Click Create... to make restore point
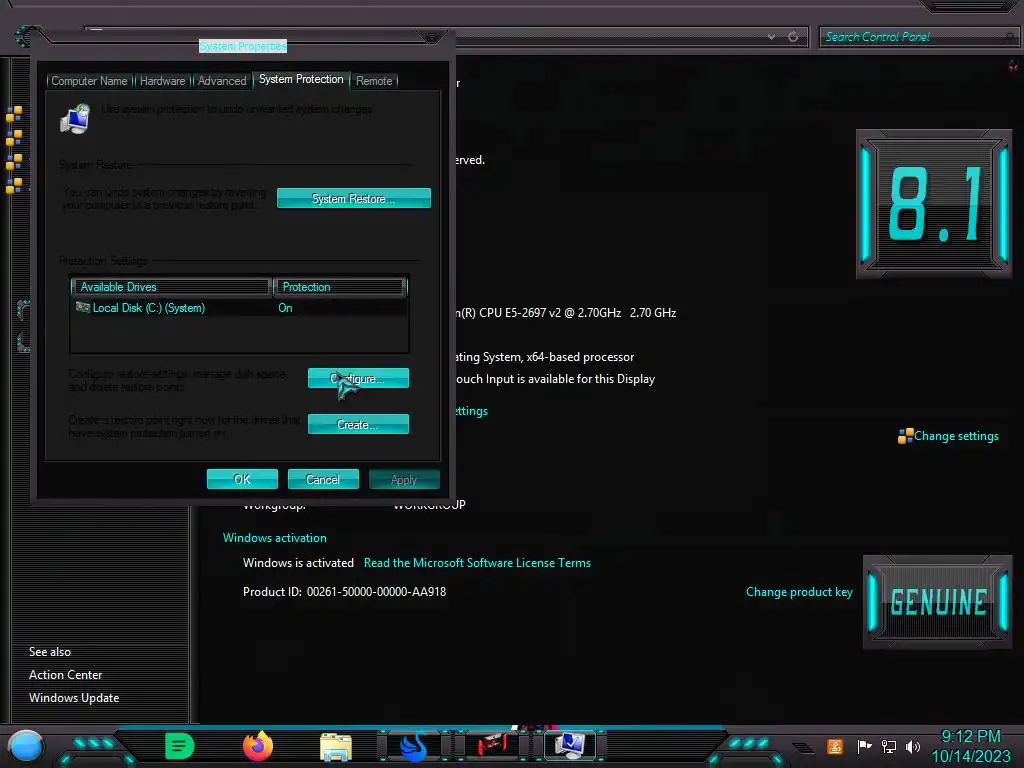Screen dimensions: 1024x768 point(359,424)
